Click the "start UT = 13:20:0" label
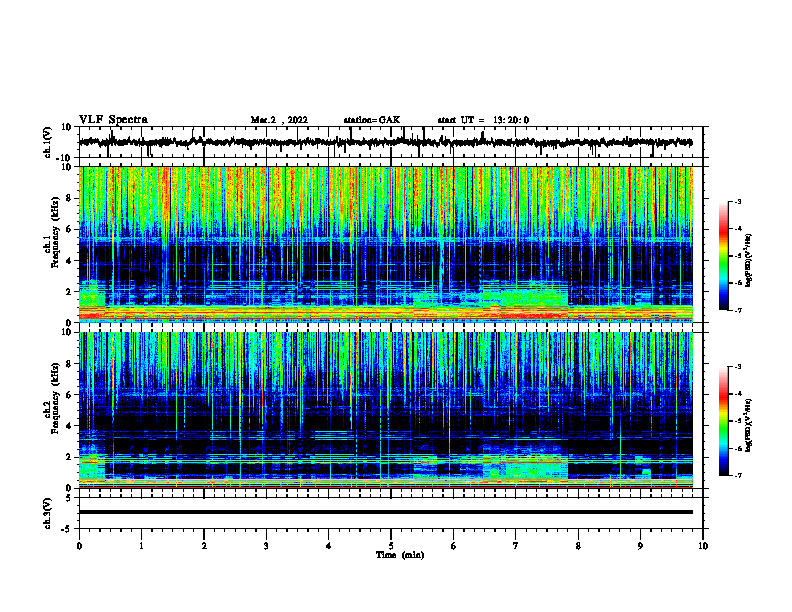This screenshot has height=612, width=792. [x=483, y=120]
